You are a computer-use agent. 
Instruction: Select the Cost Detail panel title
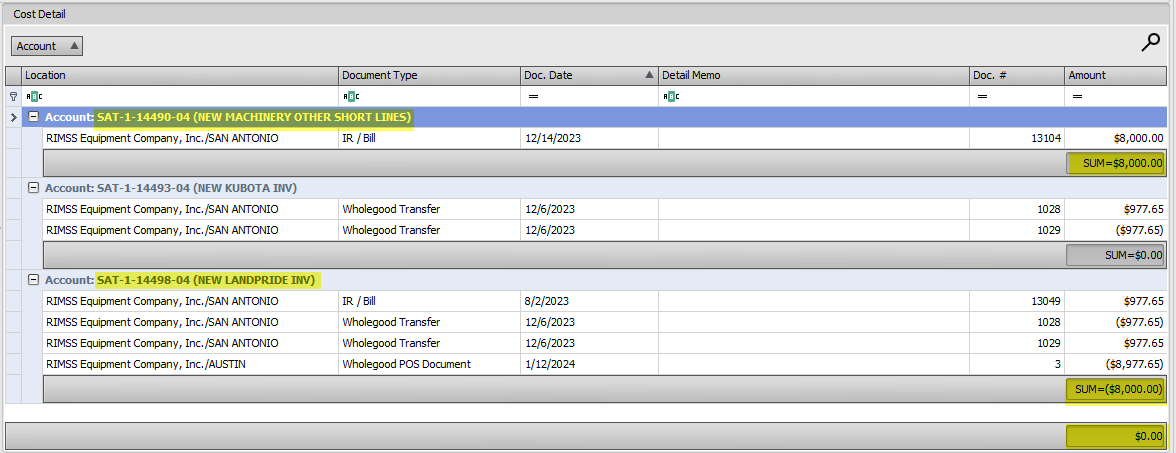pos(40,14)
